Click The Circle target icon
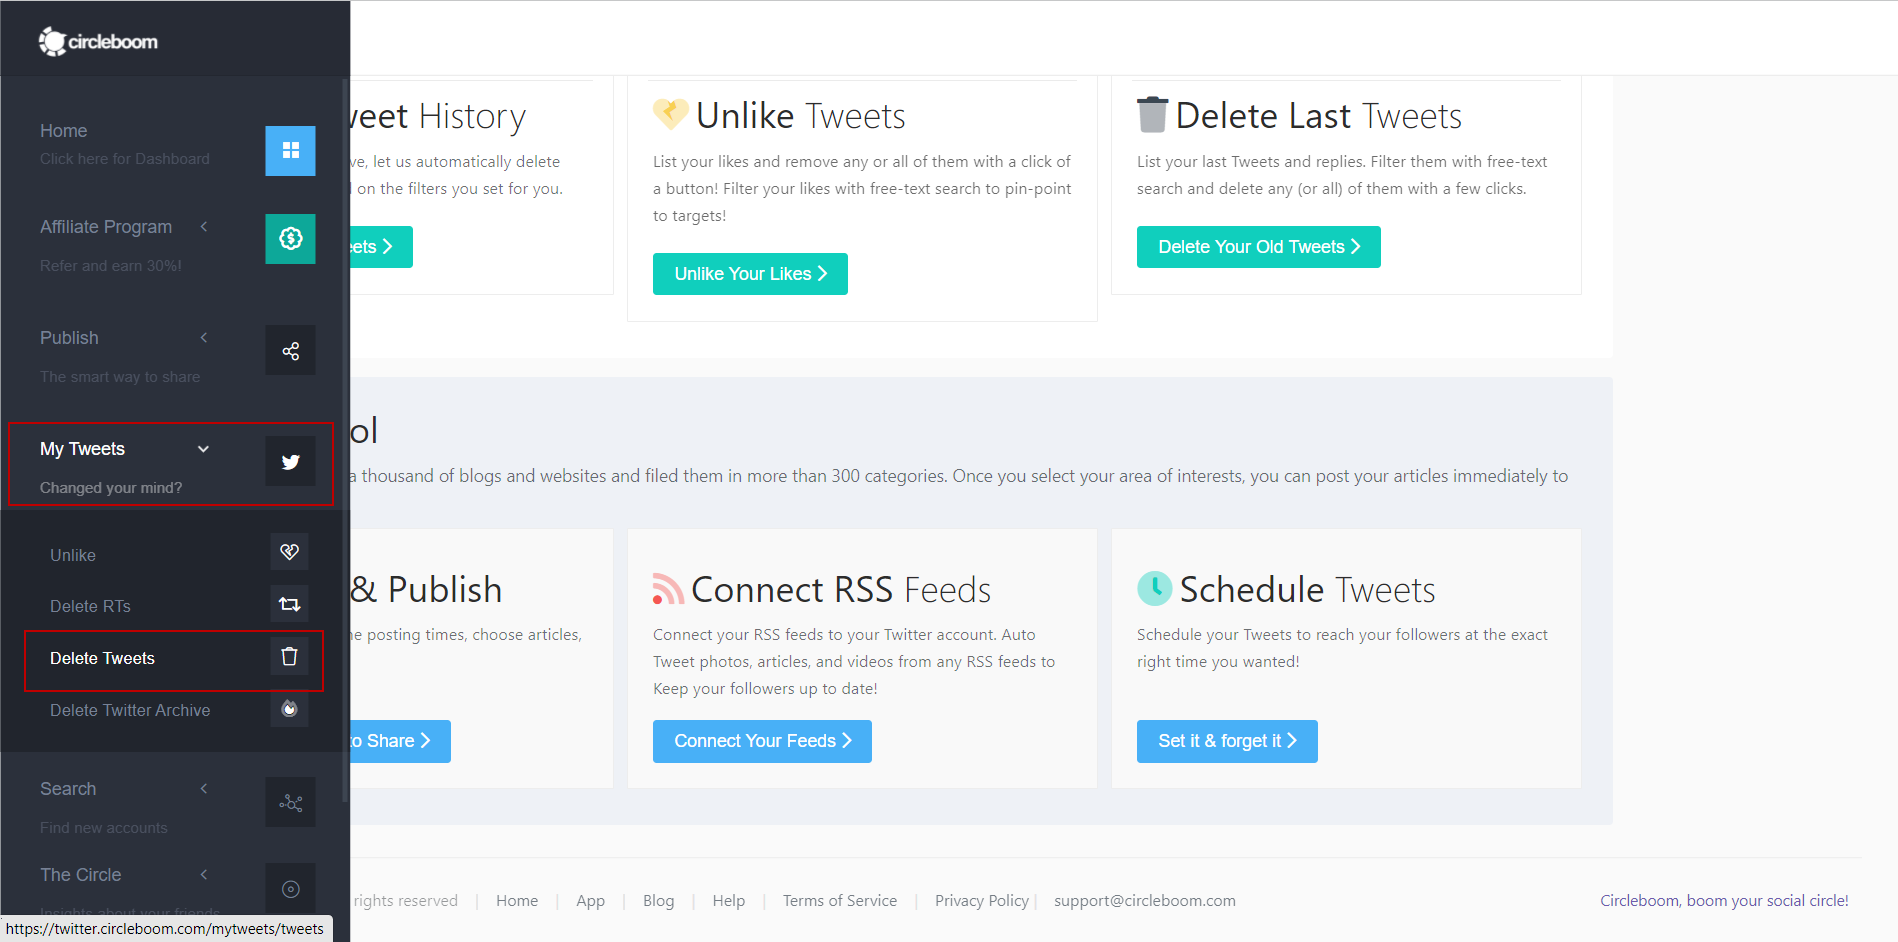This screenshot has width=1898, height=942. (x=290, y=888)
